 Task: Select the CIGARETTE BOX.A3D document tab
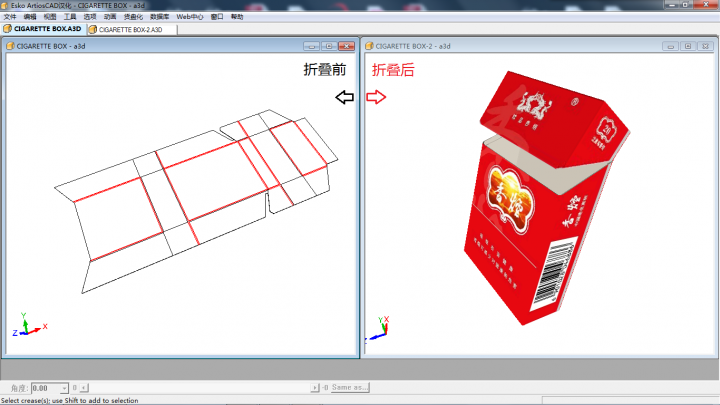tap(43, 30)
